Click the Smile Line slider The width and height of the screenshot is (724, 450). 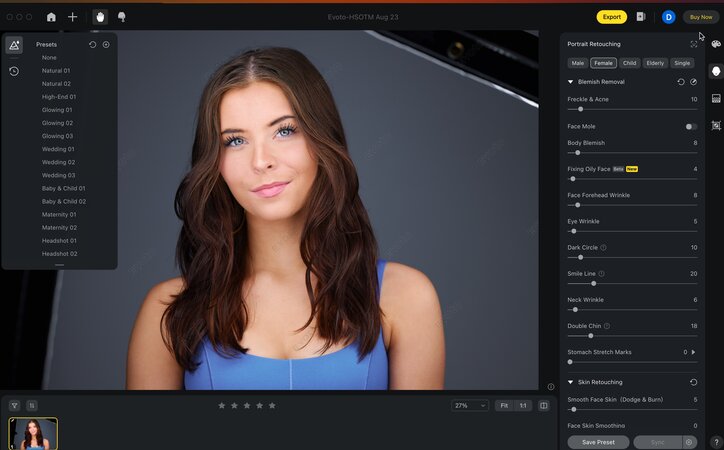point(593,283)
